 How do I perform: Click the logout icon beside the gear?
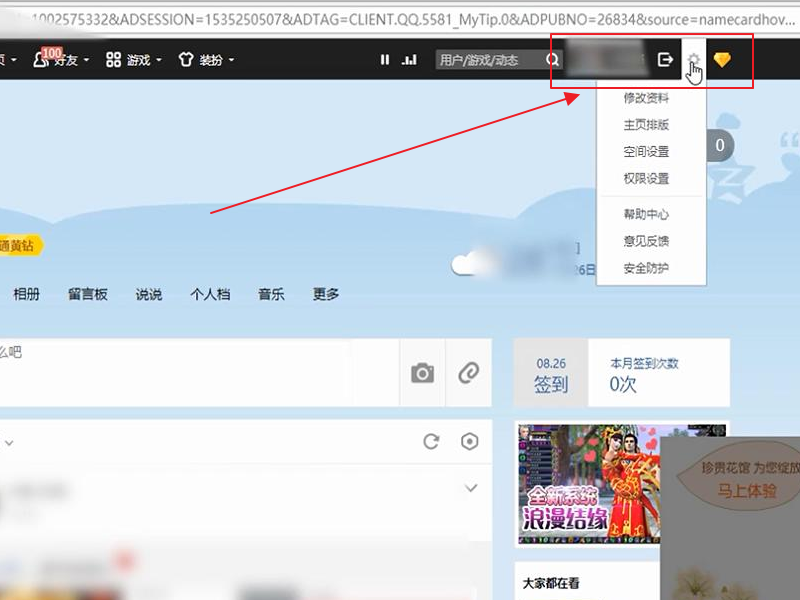click(666, 59)
